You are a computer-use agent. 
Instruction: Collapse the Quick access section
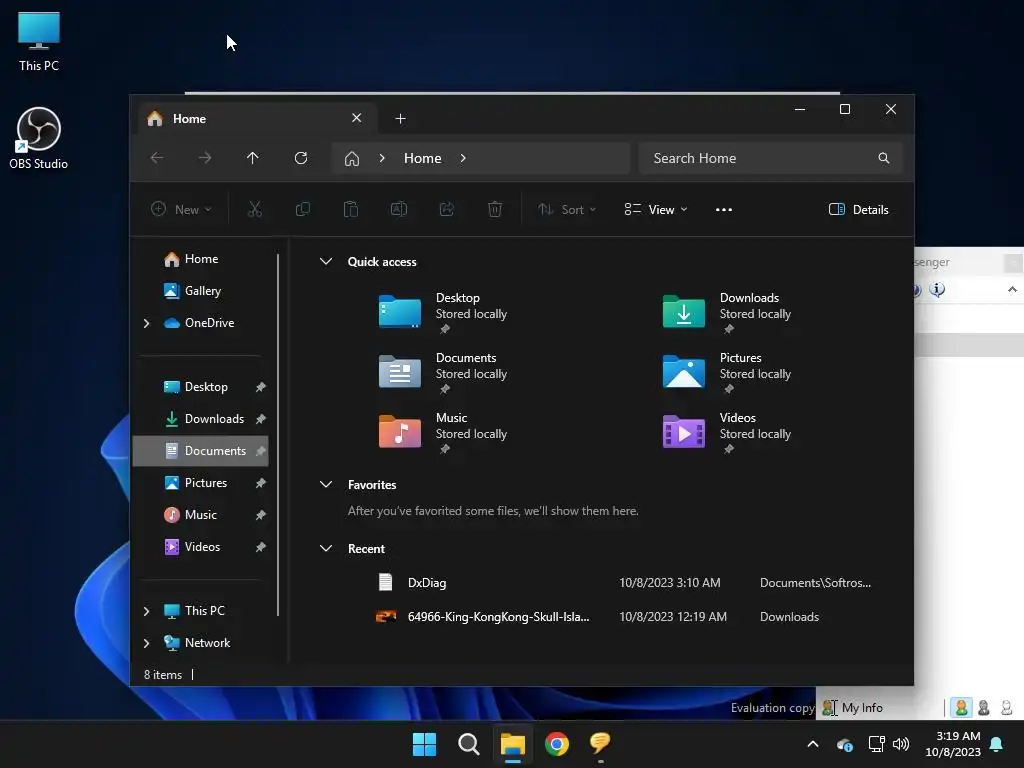pos(325,261)
